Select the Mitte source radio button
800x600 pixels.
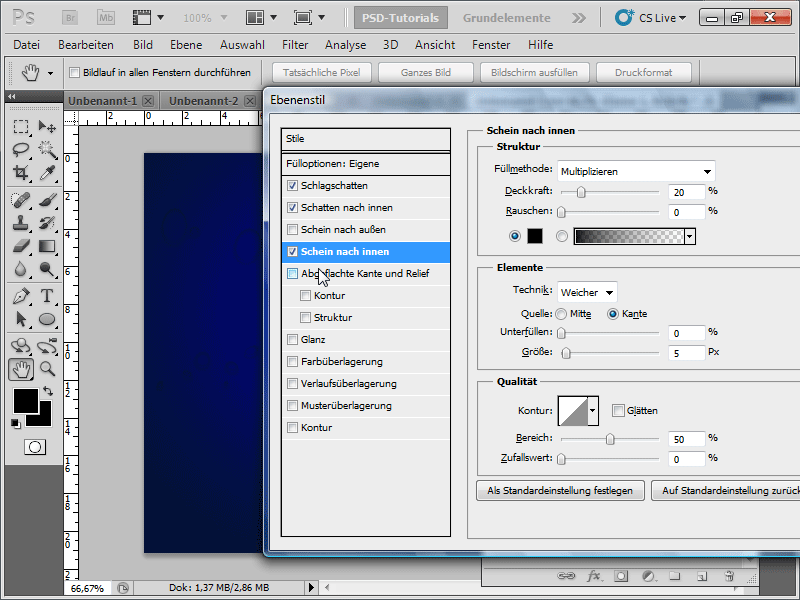[561, 314]
